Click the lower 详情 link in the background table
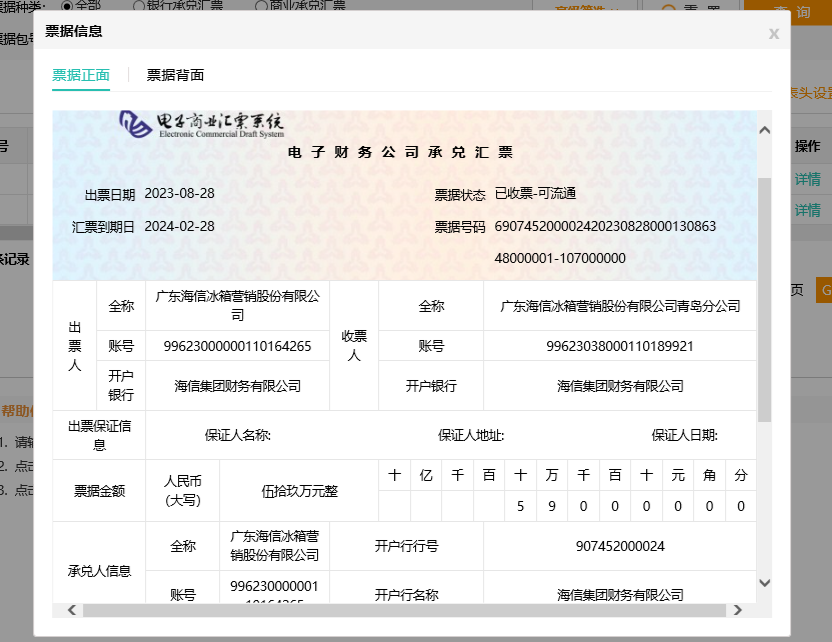The height and width of the screenshot is (642, 832). (x=808, y=211)
